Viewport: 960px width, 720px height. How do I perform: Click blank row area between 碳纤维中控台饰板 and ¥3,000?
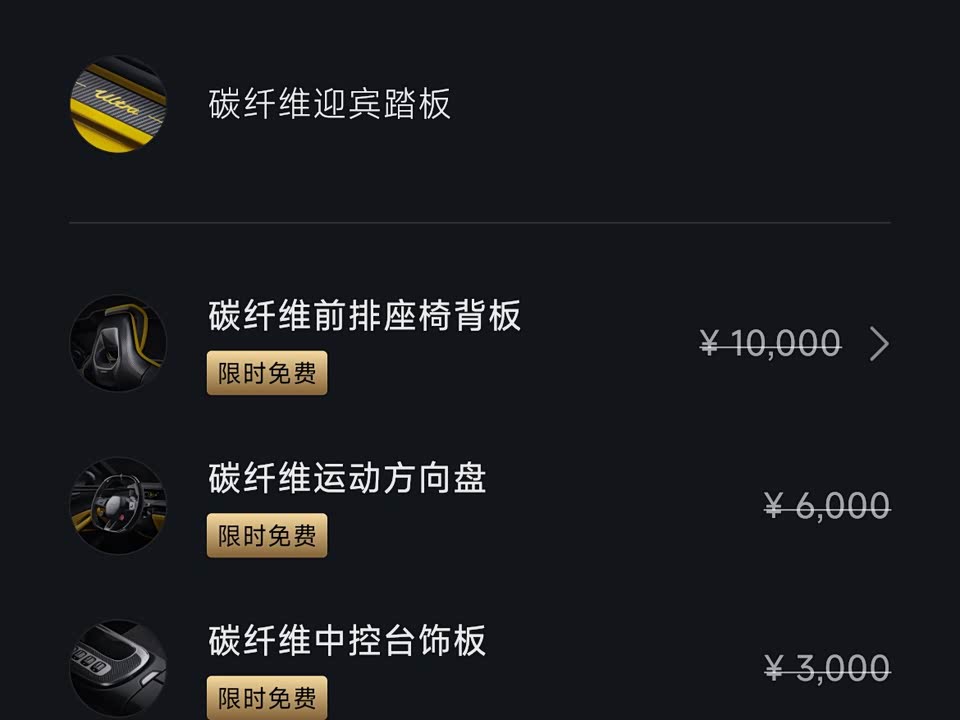(620, 667)
